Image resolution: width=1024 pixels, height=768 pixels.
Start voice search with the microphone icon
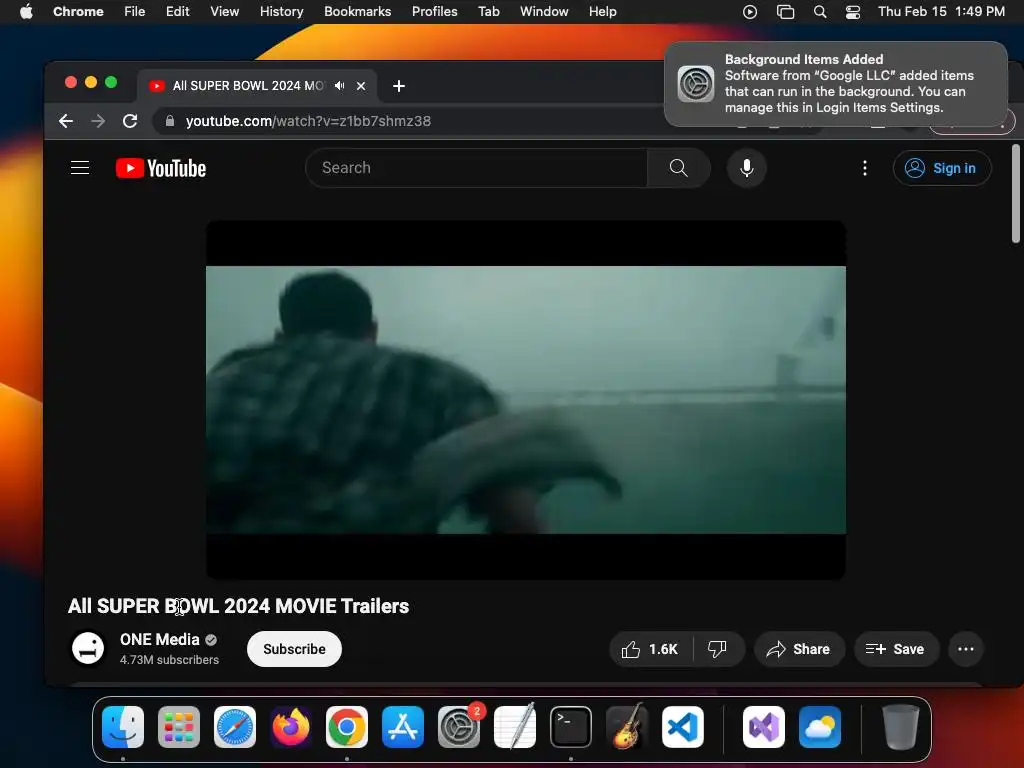[746, 168]
